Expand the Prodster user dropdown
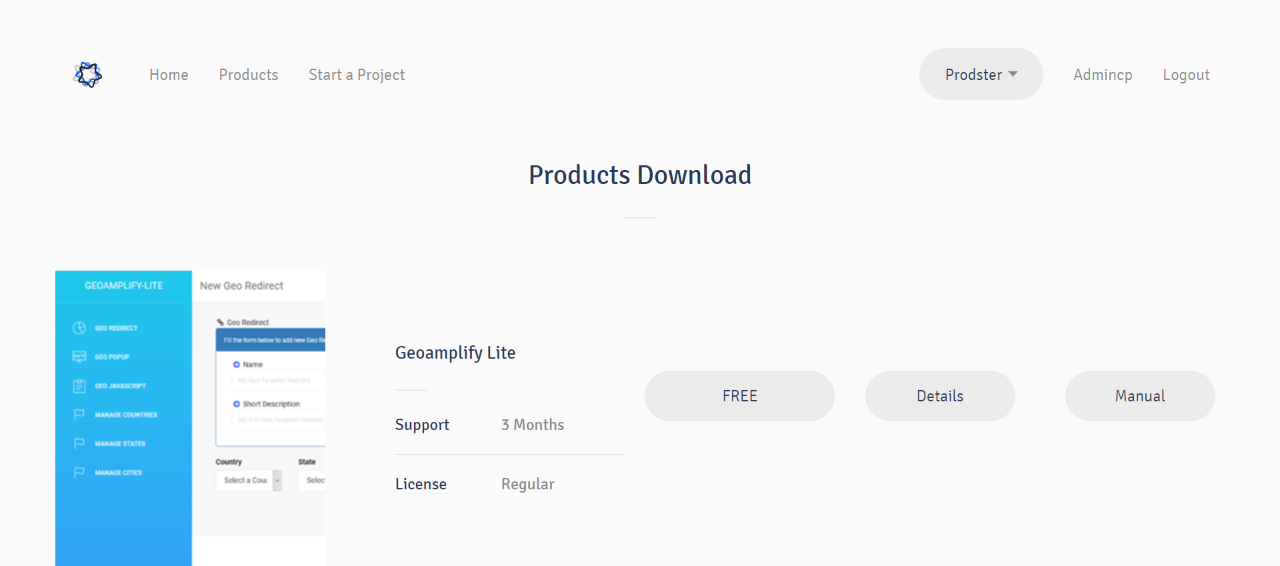The width and height of the screenshot is (1280, 566). click(980, 75)
